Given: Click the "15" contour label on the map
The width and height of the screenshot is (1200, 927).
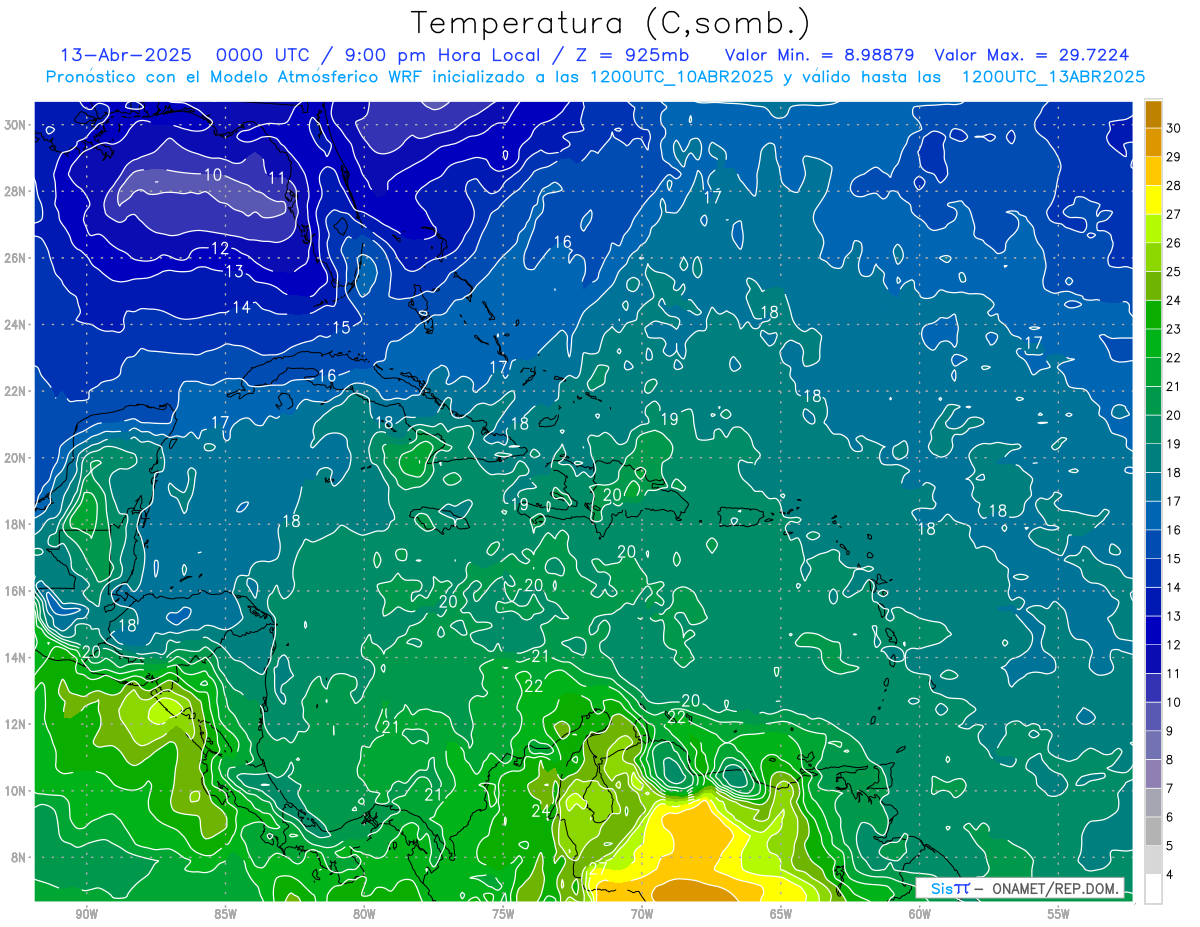Looking at the screenshot, I should click(x=341, y=328).
